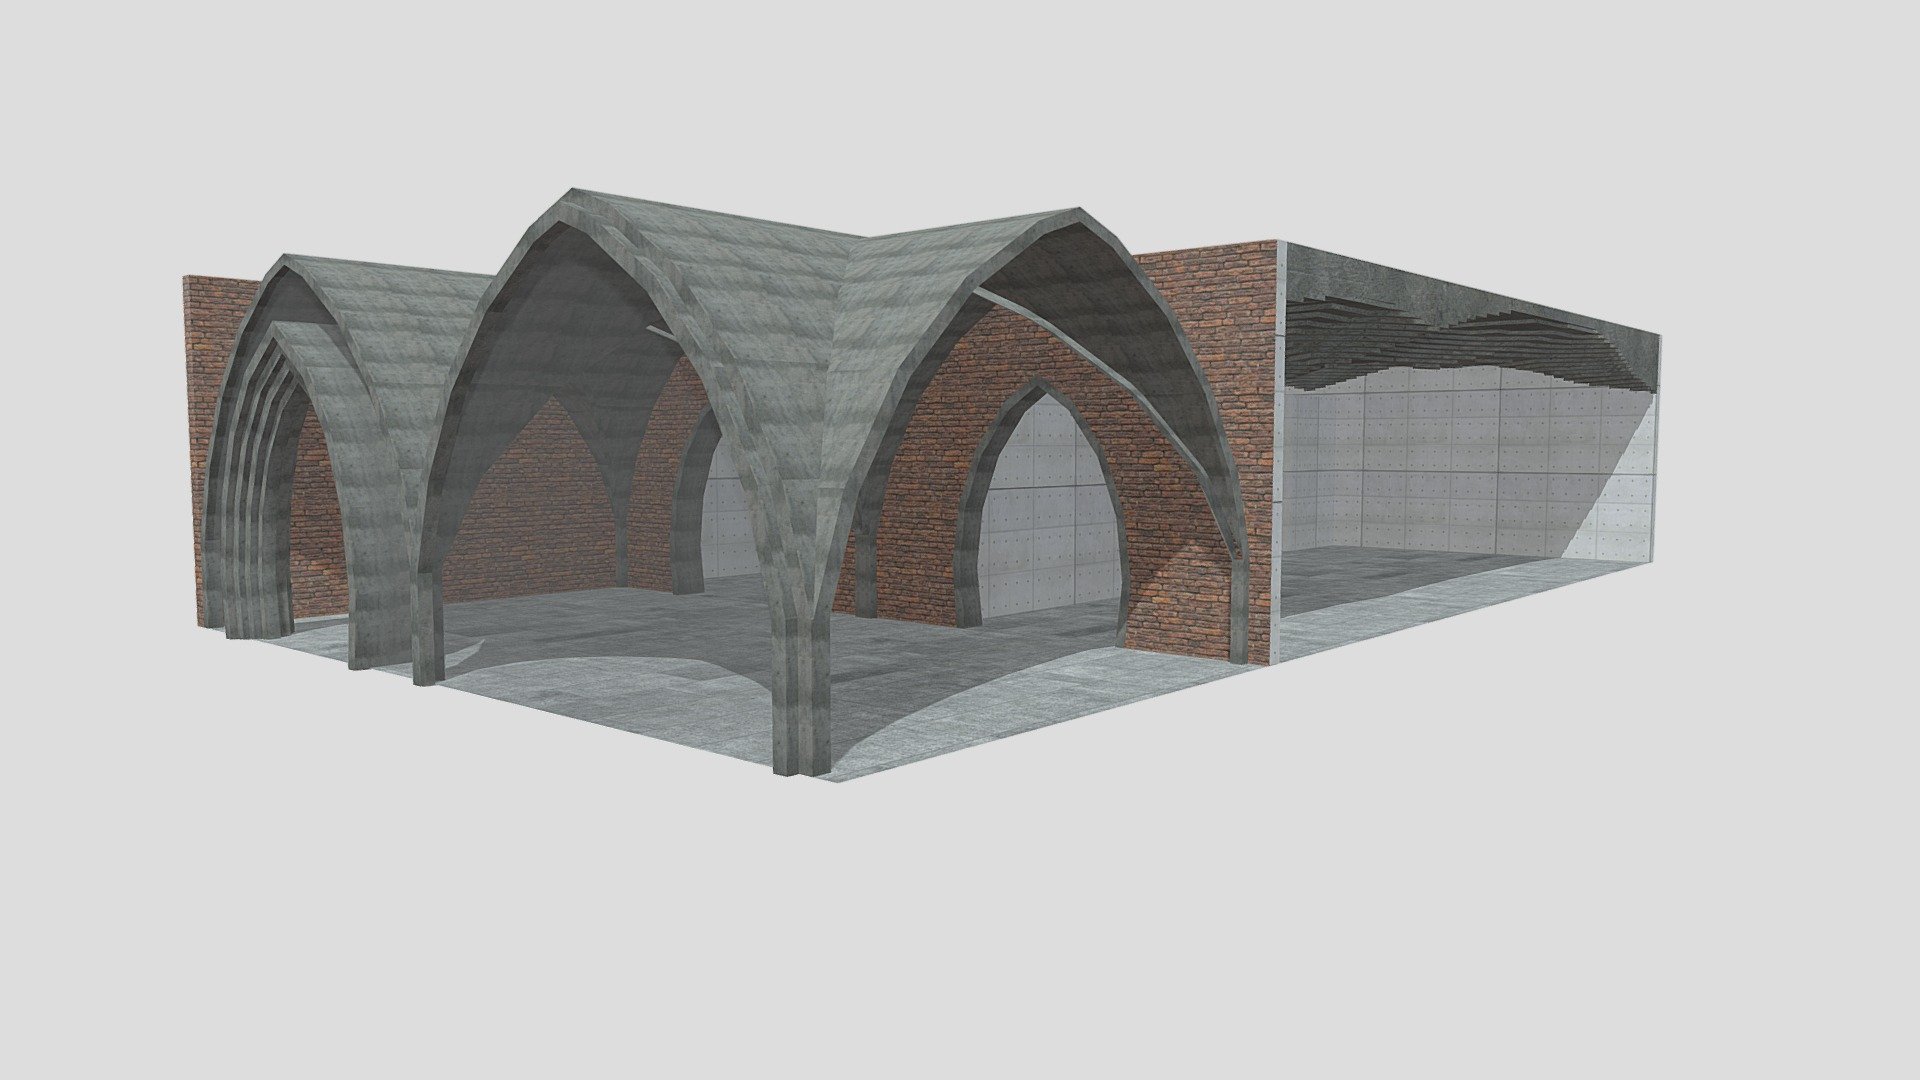Click the front corner of the floor slab
The height and width of the screenshot is (1080, 1920).
(836, 778)
